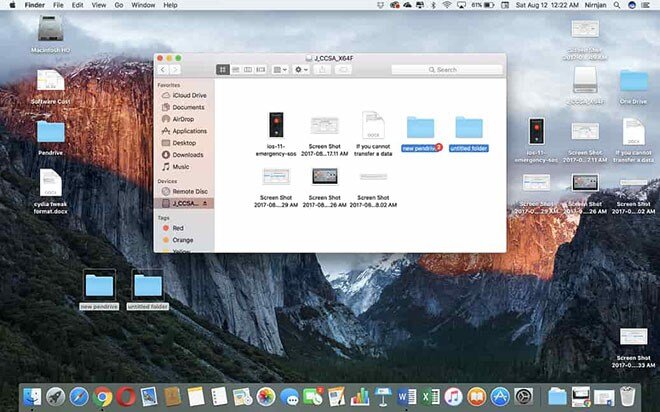Open App Store from the Dock

[x=500, y=396]
